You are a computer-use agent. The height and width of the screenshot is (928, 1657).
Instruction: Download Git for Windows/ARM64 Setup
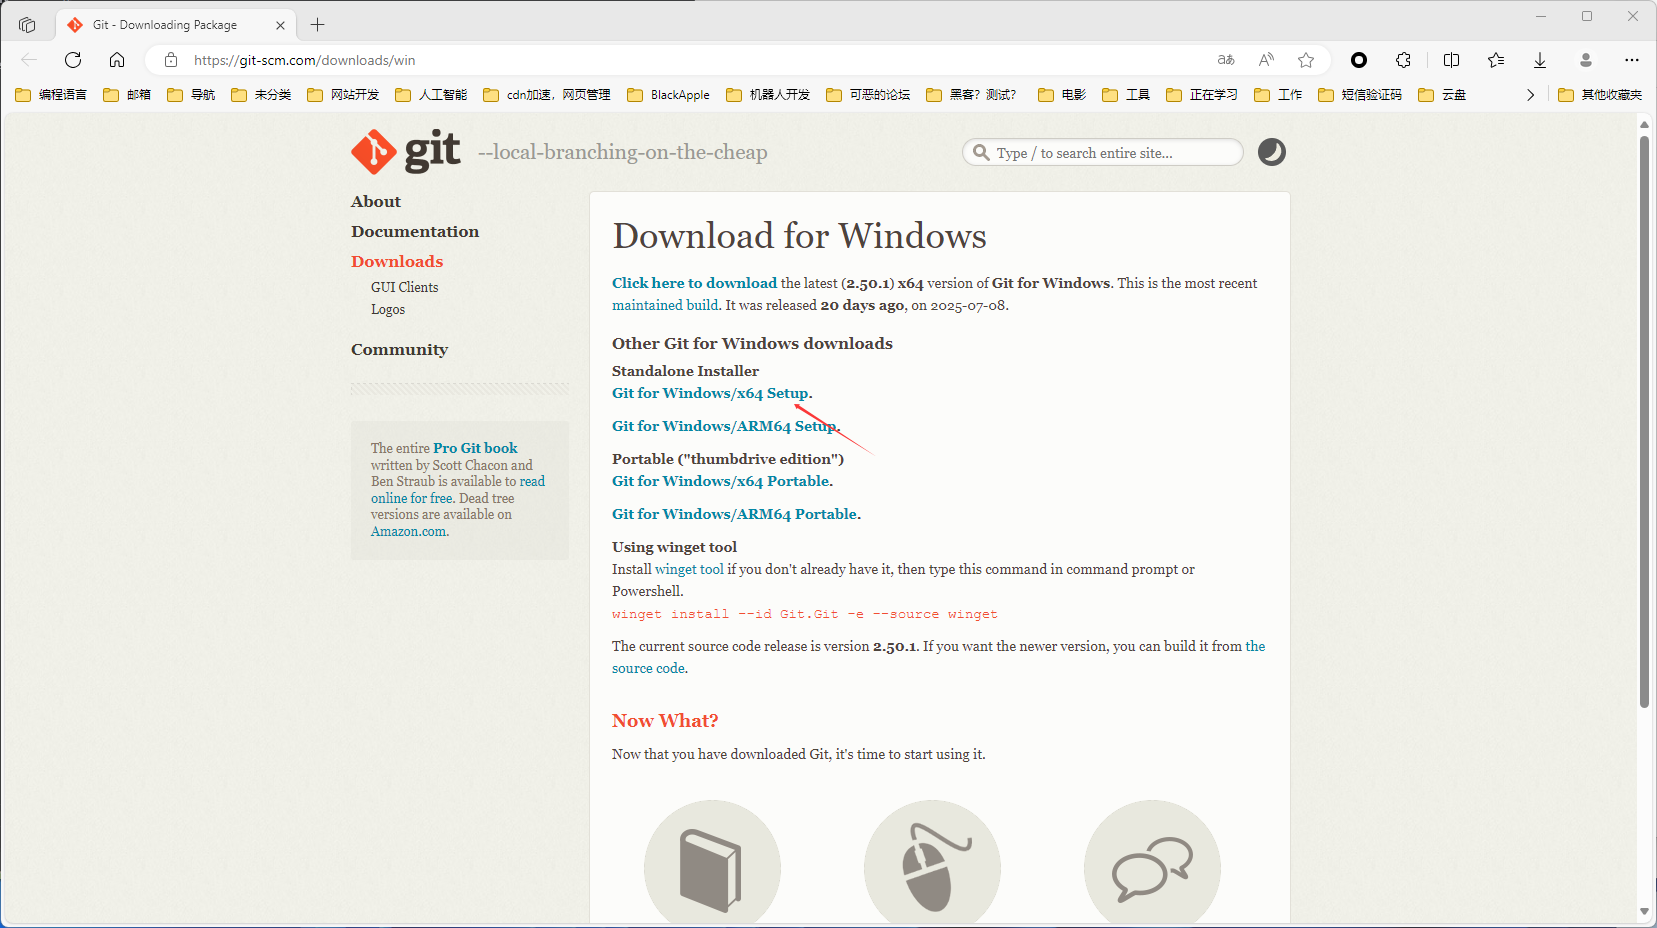point(725,426)
